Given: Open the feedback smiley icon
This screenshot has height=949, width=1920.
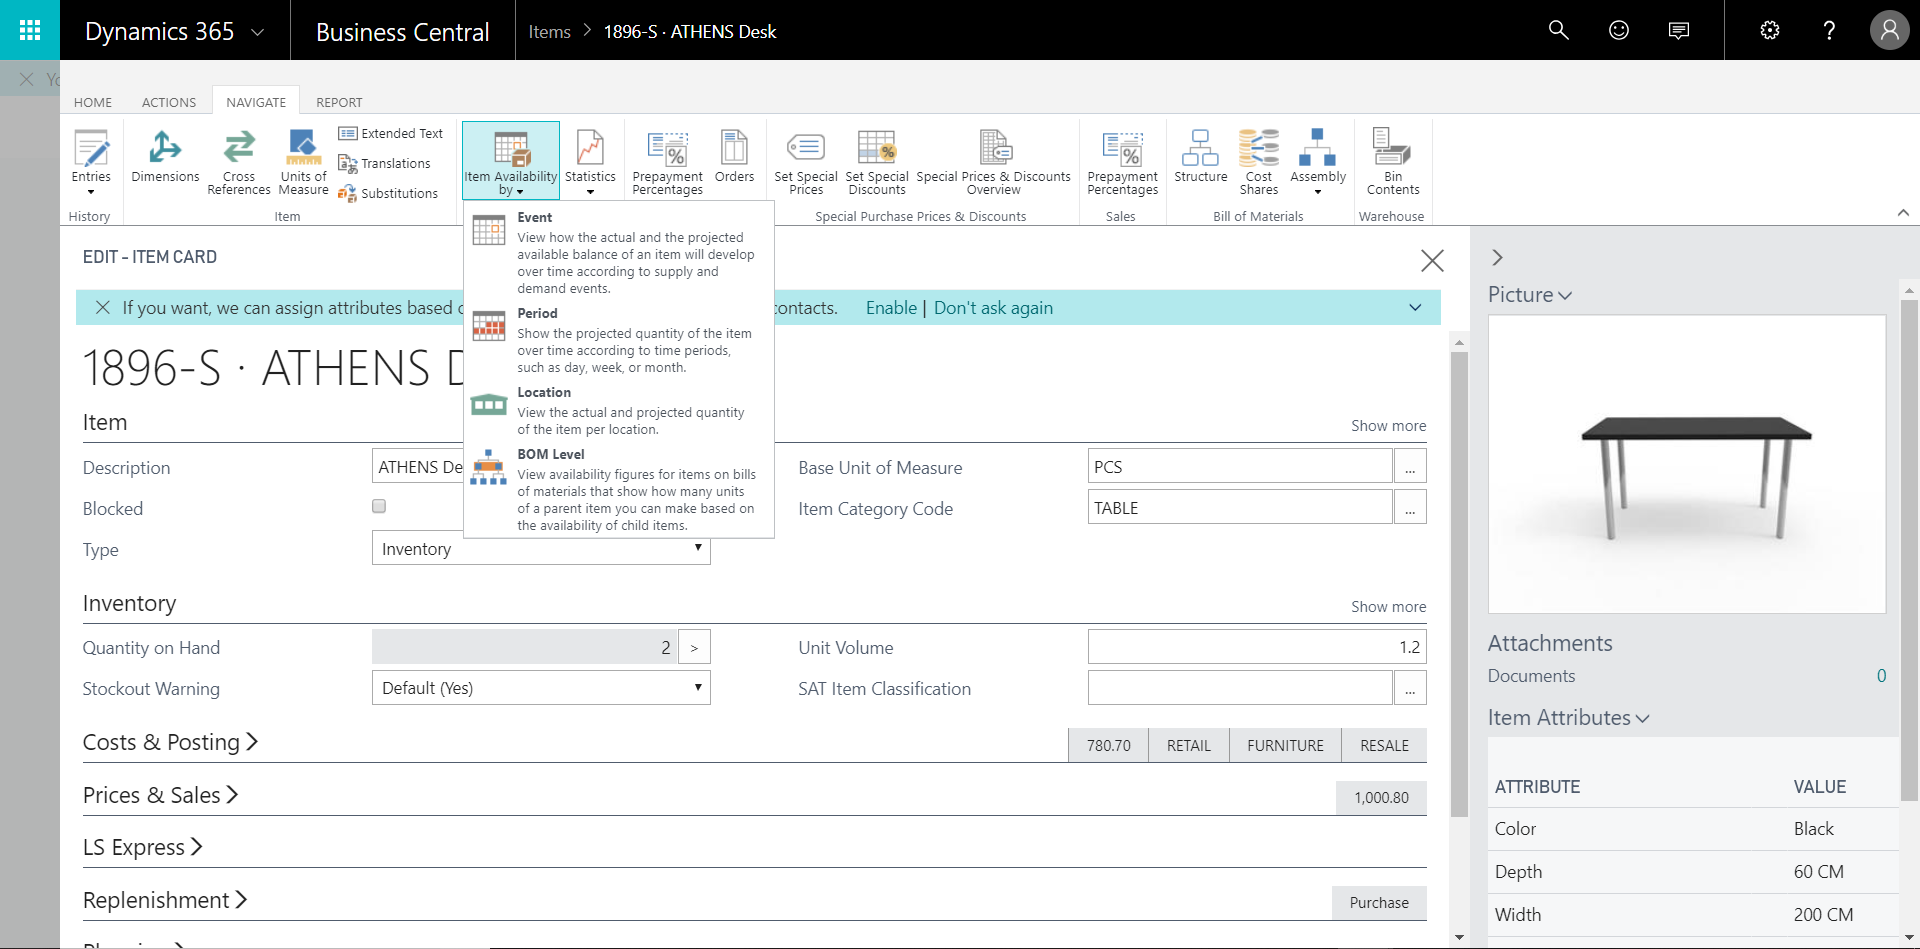Looking at the screenshot, I should coord(1618,30).
